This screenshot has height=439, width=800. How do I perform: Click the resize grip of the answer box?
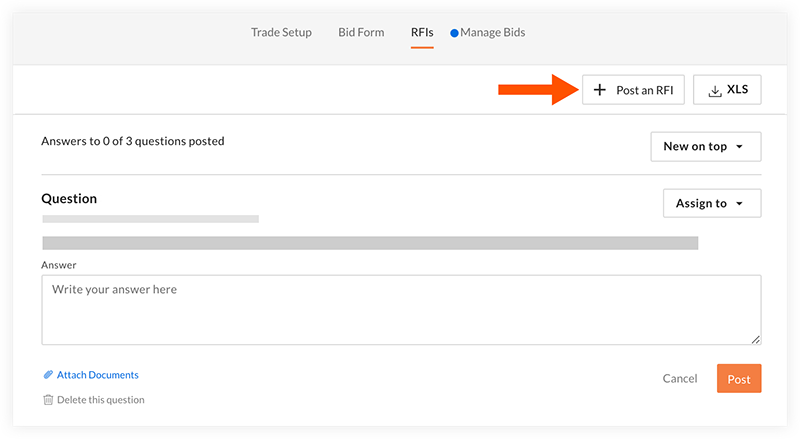point(756,339)
